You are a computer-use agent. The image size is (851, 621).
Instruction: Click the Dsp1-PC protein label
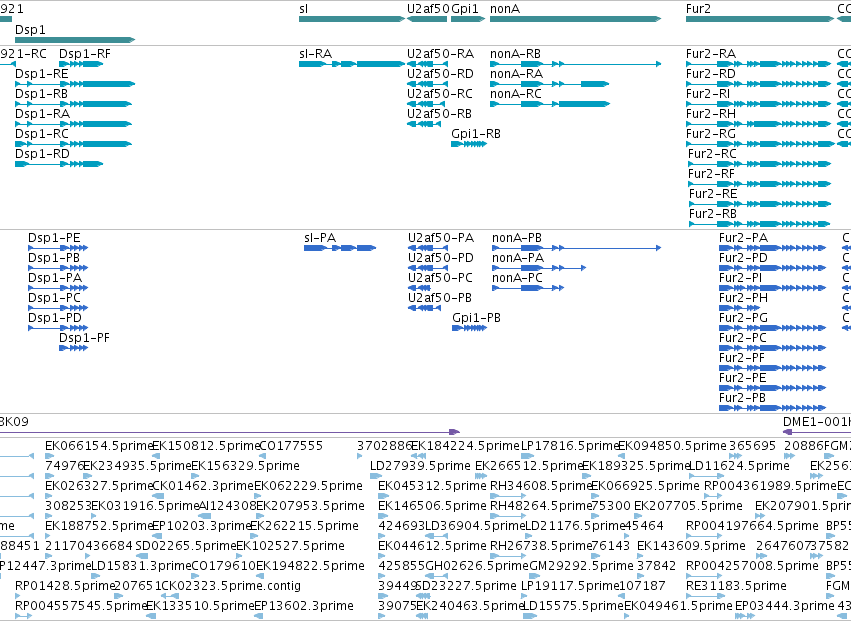[54, 299]
